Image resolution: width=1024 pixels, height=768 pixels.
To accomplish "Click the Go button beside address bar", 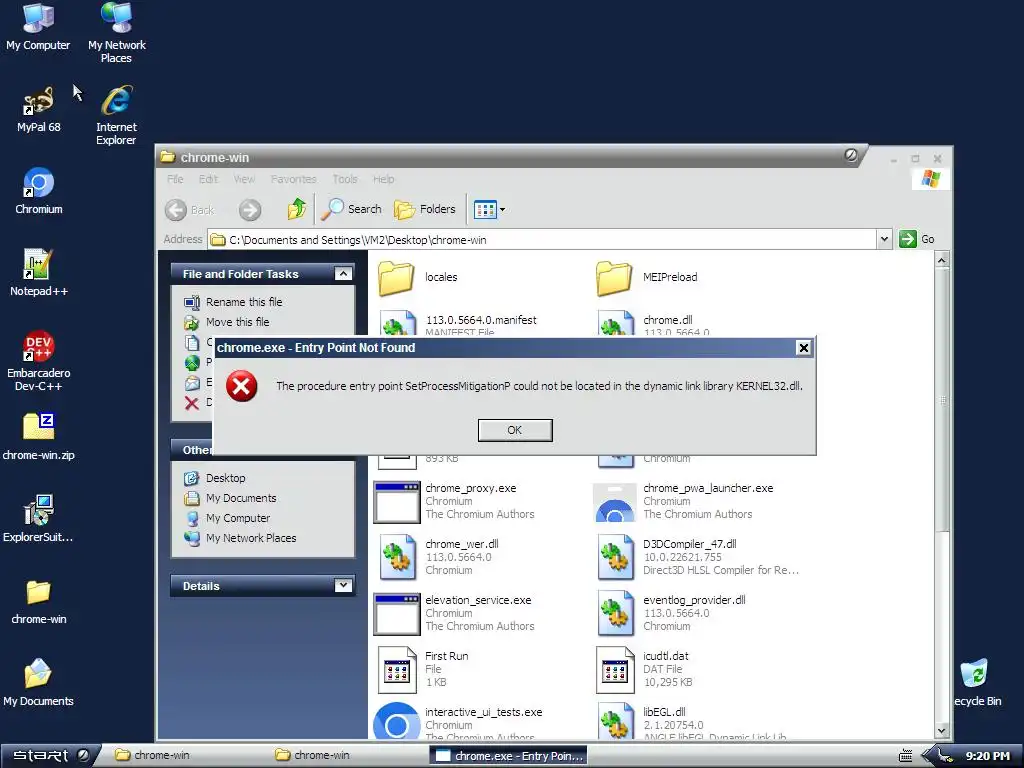I will (x=917, y=239).
